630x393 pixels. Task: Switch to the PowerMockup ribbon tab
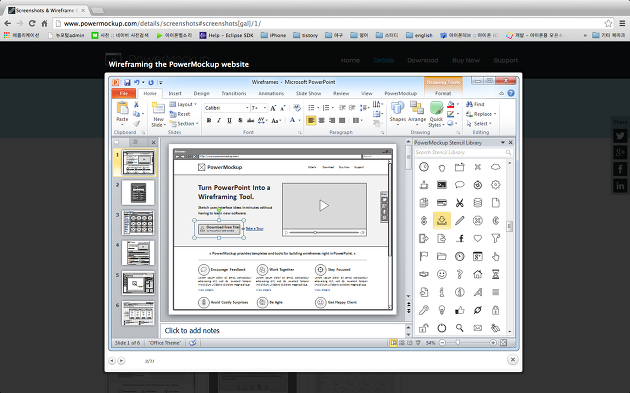[401, 93]
